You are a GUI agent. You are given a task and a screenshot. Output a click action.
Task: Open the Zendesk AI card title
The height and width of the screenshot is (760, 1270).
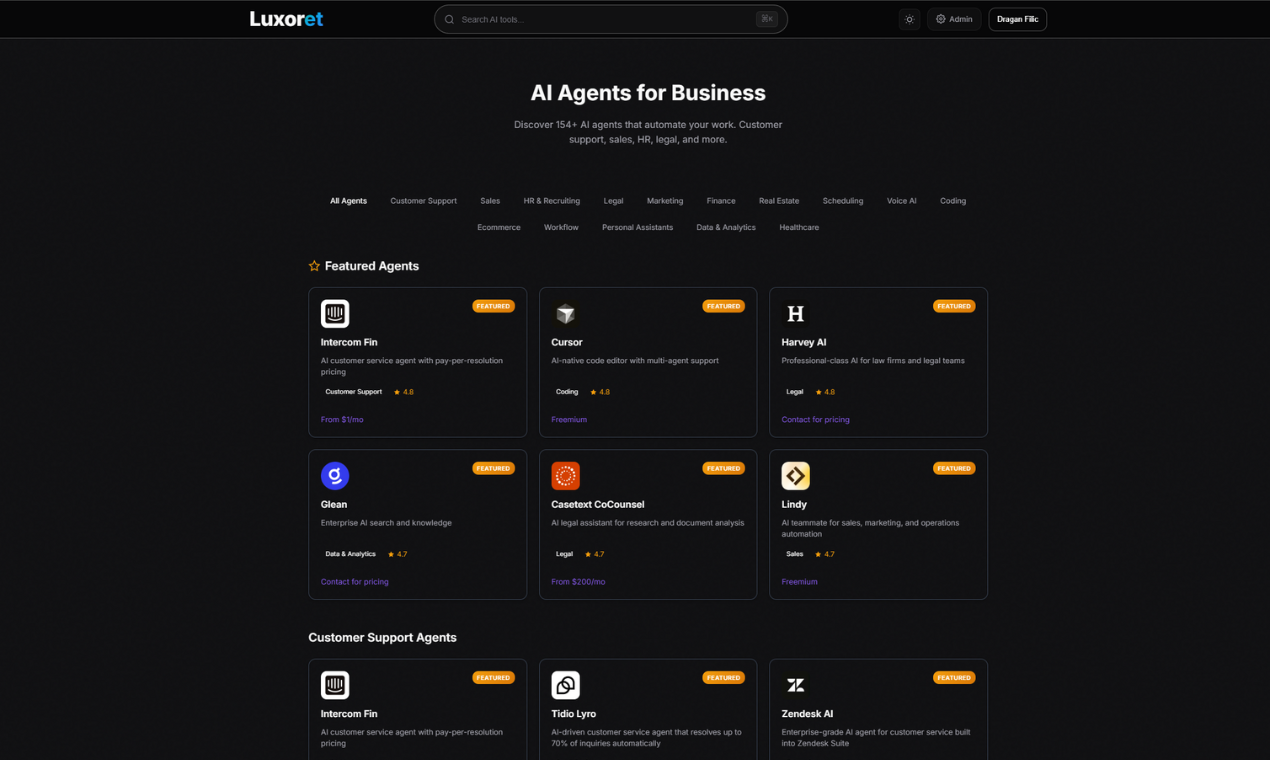(x=807, y=714)
